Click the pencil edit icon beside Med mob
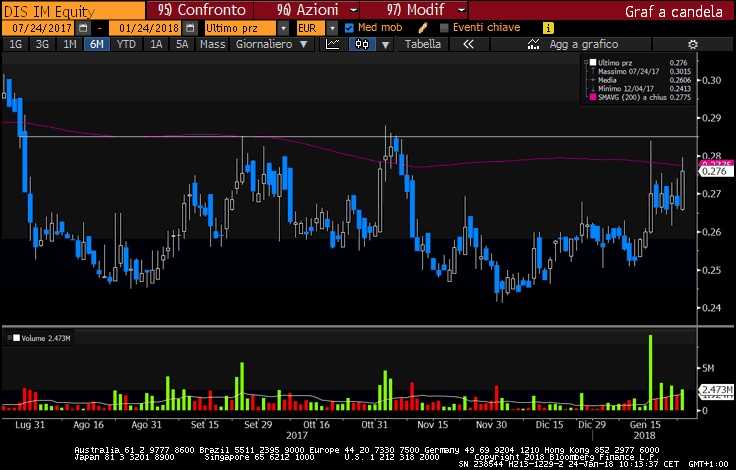This screenshot has width=736, height=470. coord(424,28)
